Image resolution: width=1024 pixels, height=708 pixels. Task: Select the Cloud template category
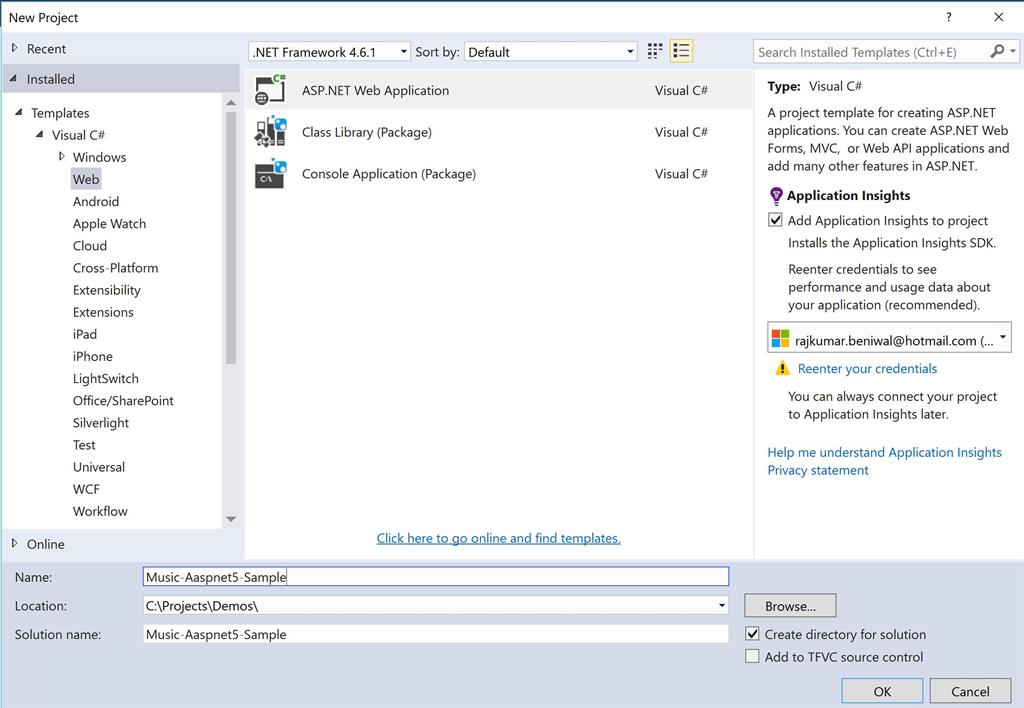tap(90, 246)
